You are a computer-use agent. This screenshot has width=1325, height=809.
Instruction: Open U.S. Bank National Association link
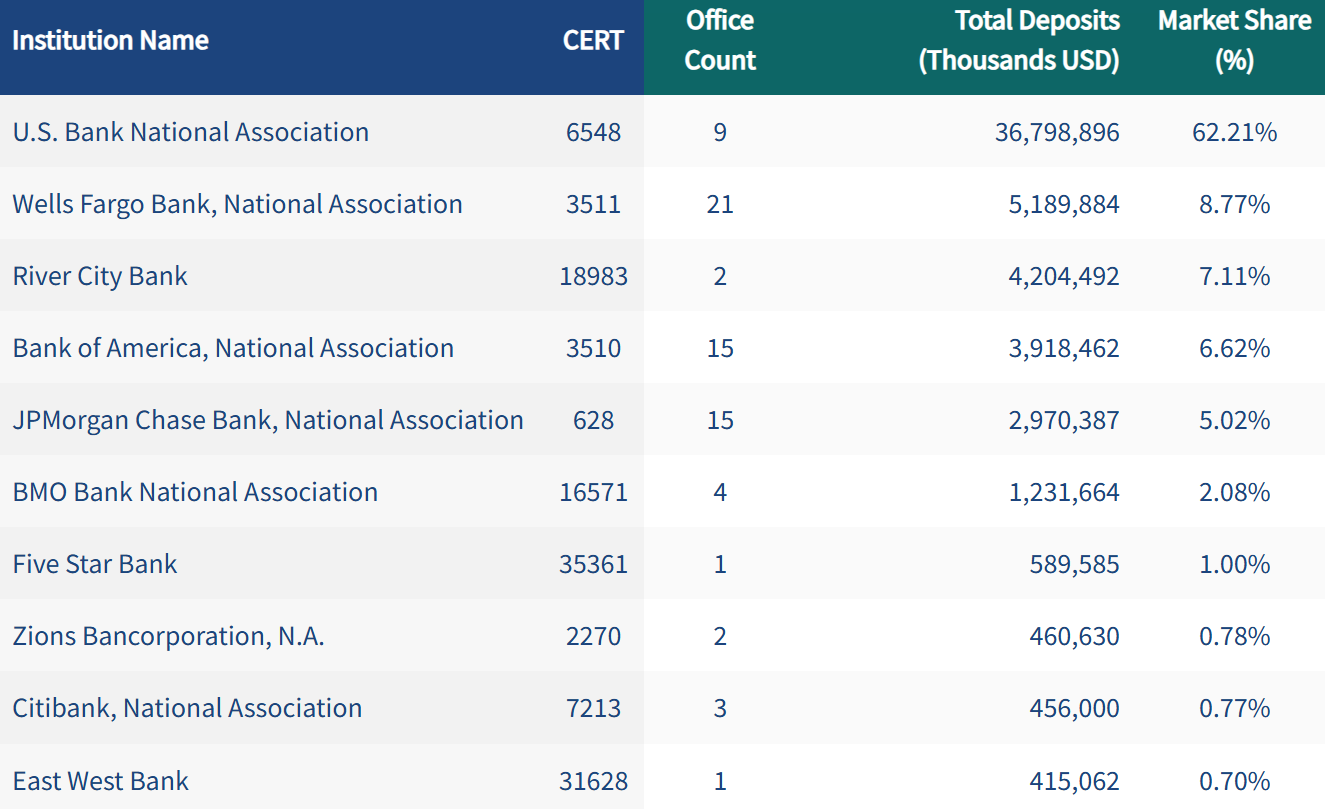point(191,132)
